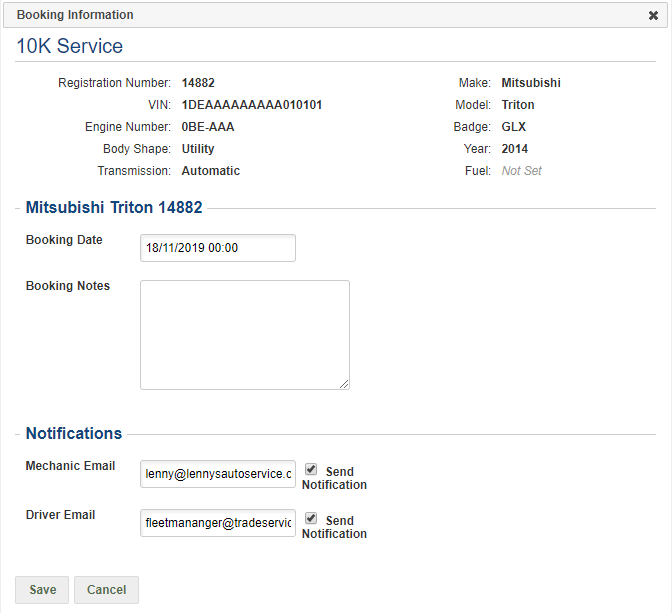Click the Driver Email input box
The image size is (672, 613).
coord(218,523)
